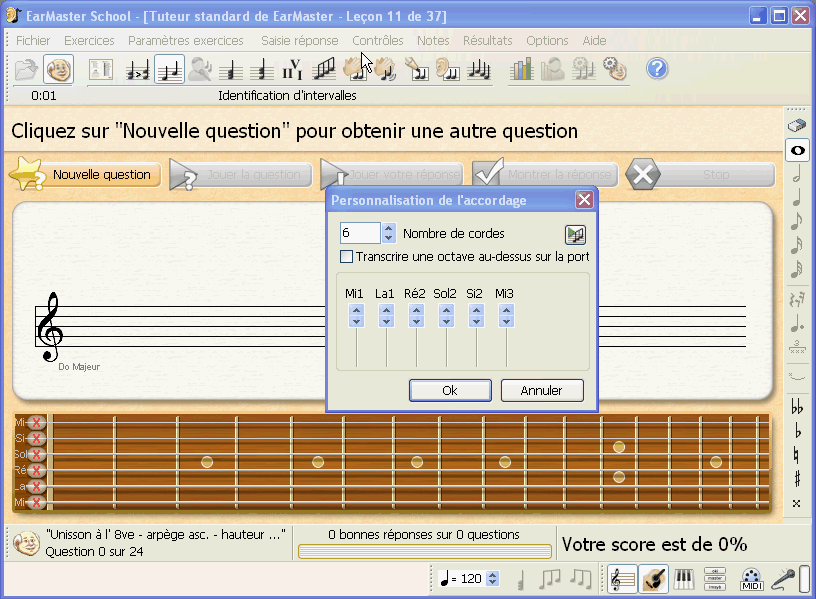Image resolution: width=816 pixels, height=599 pixels.
Task: Click the tuning preset icon in dialog
Action: point(576,235)
